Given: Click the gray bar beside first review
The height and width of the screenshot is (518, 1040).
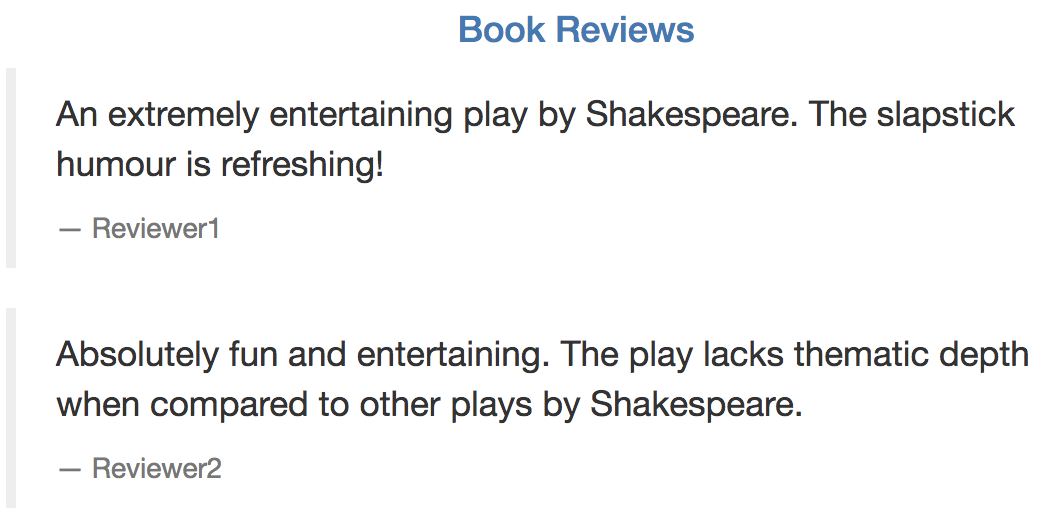Looking at the screenshot, I should click(x=11, y=168).
